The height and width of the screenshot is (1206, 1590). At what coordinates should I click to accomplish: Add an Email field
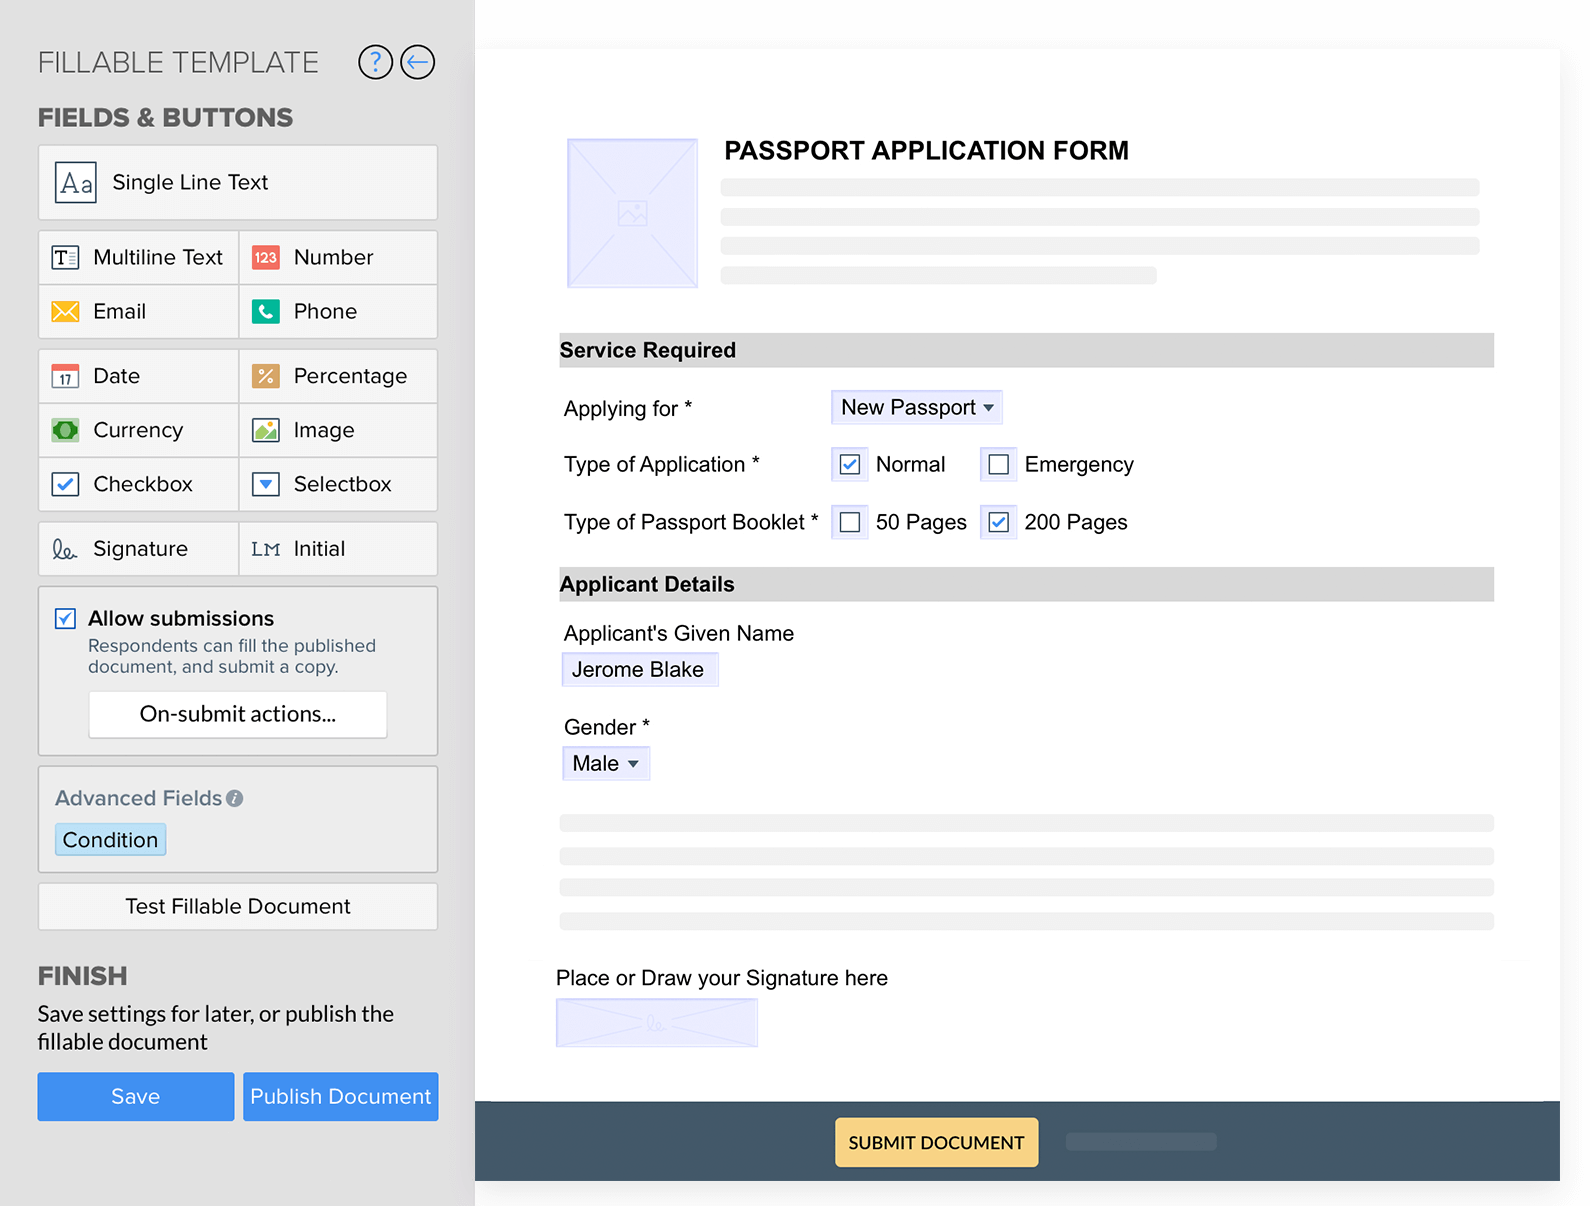coord(138,312)
